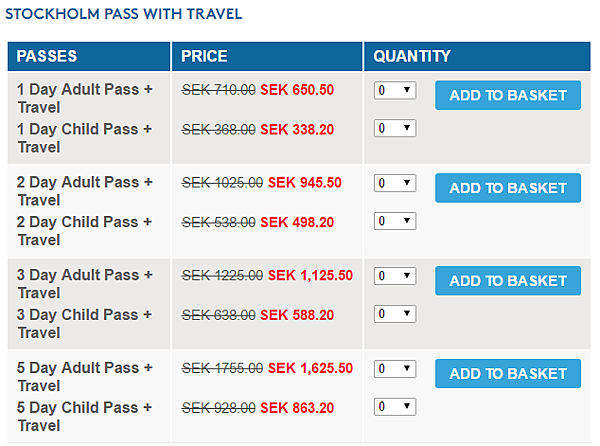Viewport: 600px width, 446px height.
Task: Select the 3 Day Child Pass + Travel label
Action: [85, 324]
